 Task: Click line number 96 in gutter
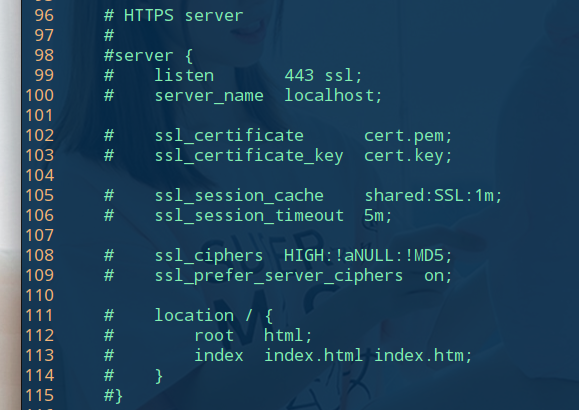(44, 16)
